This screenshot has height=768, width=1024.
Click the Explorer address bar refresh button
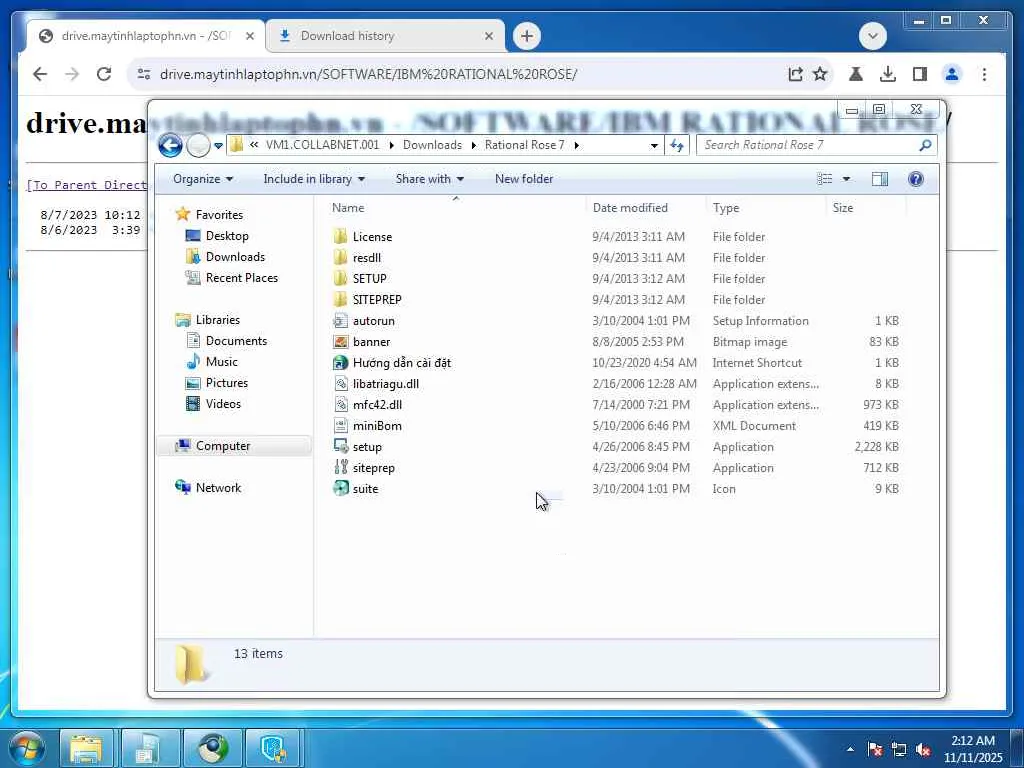coord(677,145)
